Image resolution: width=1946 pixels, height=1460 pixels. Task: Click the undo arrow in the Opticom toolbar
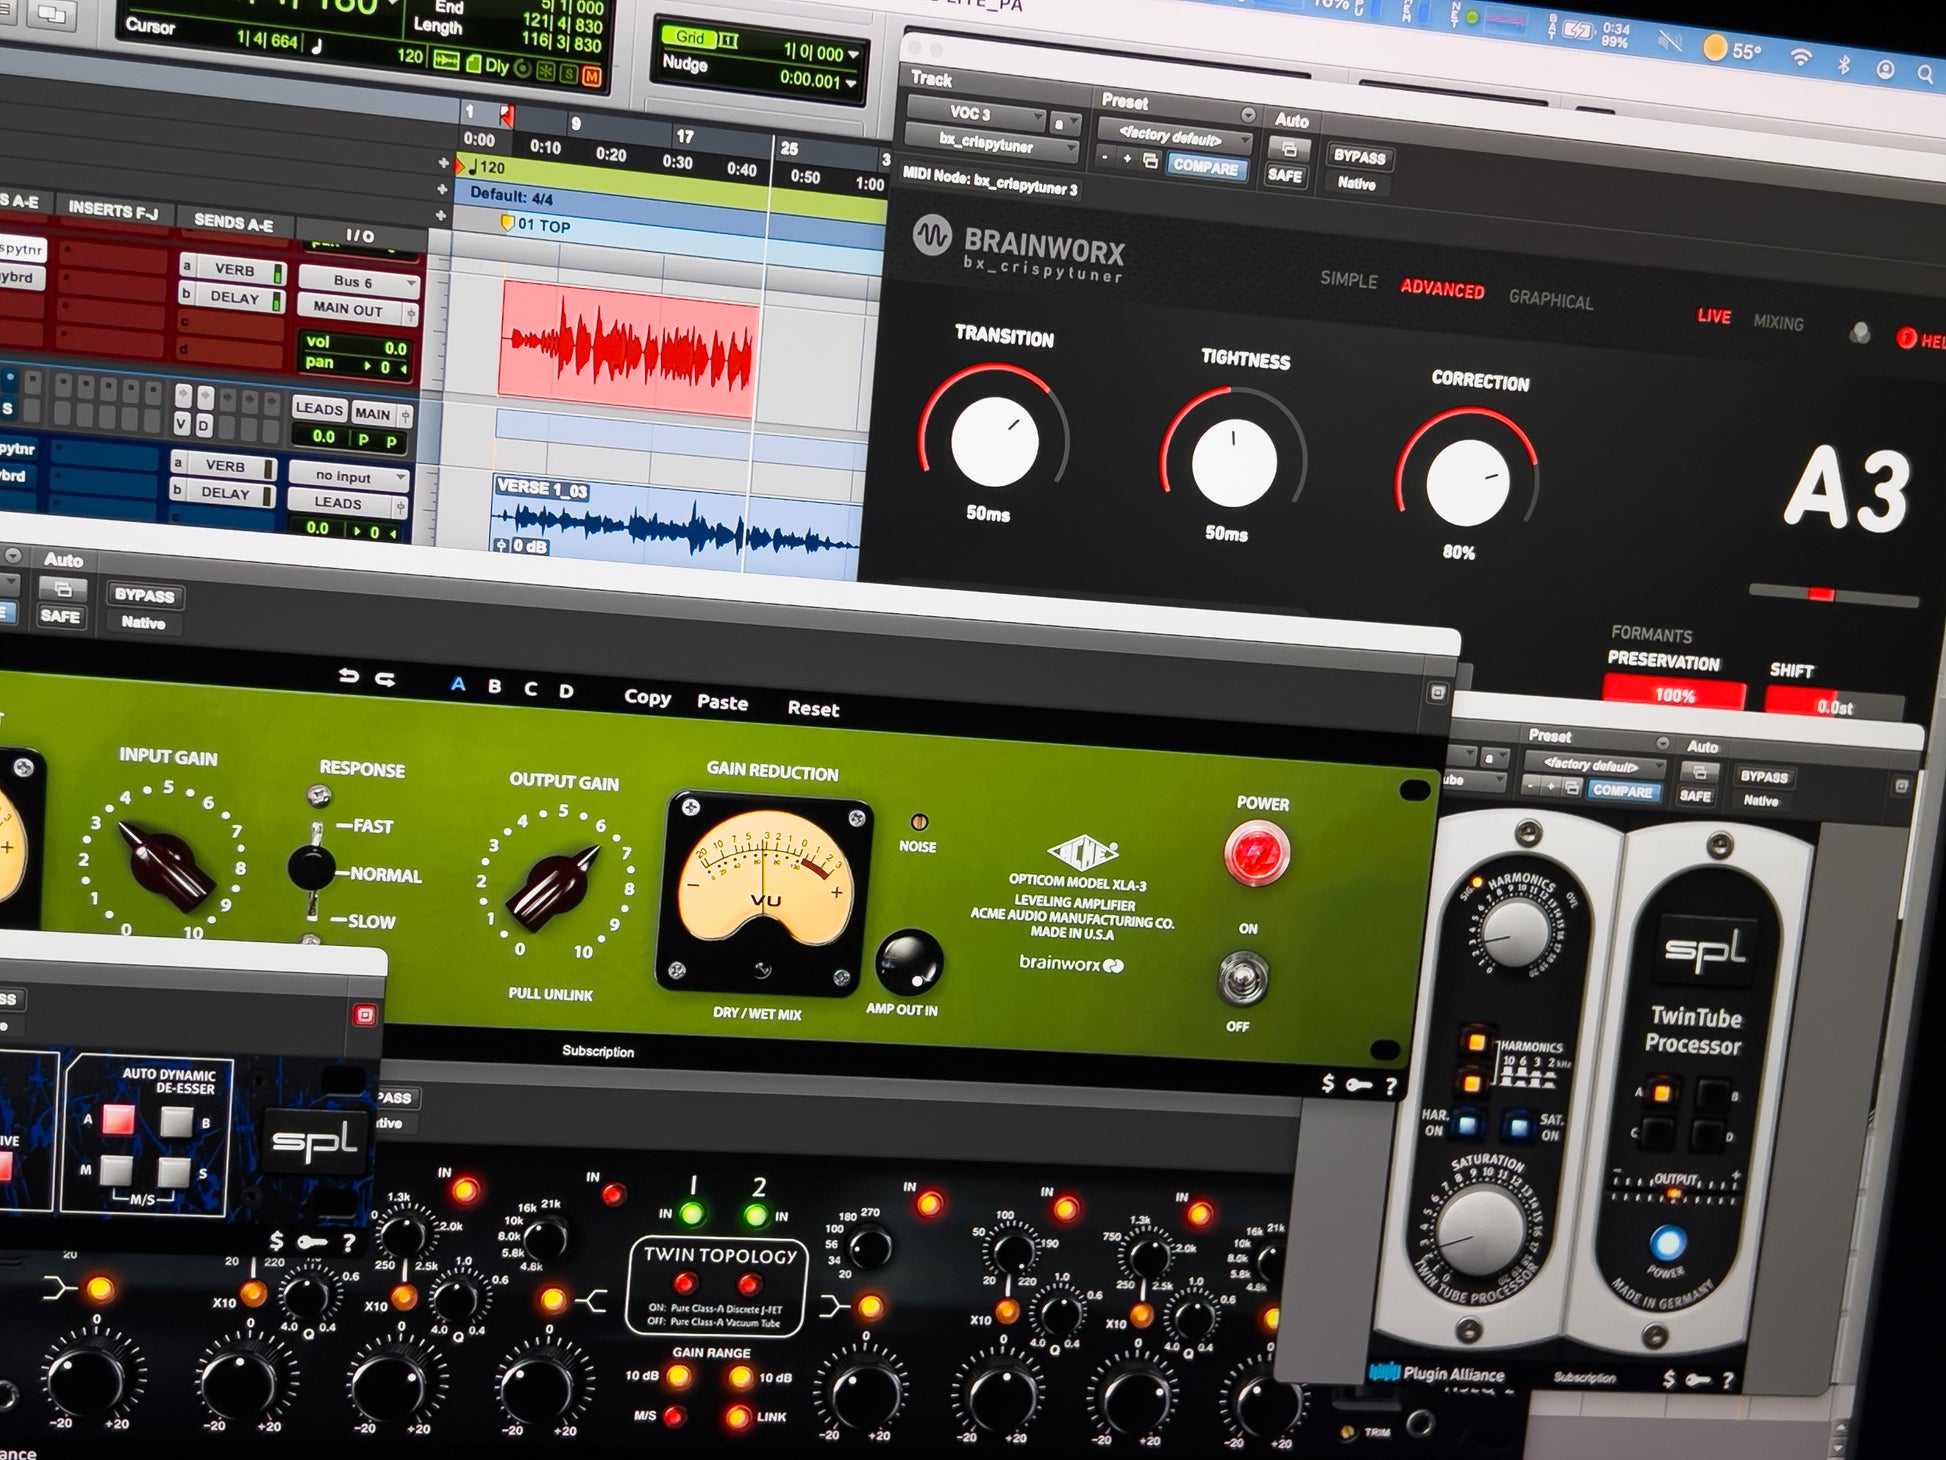[x=348, y=676]
